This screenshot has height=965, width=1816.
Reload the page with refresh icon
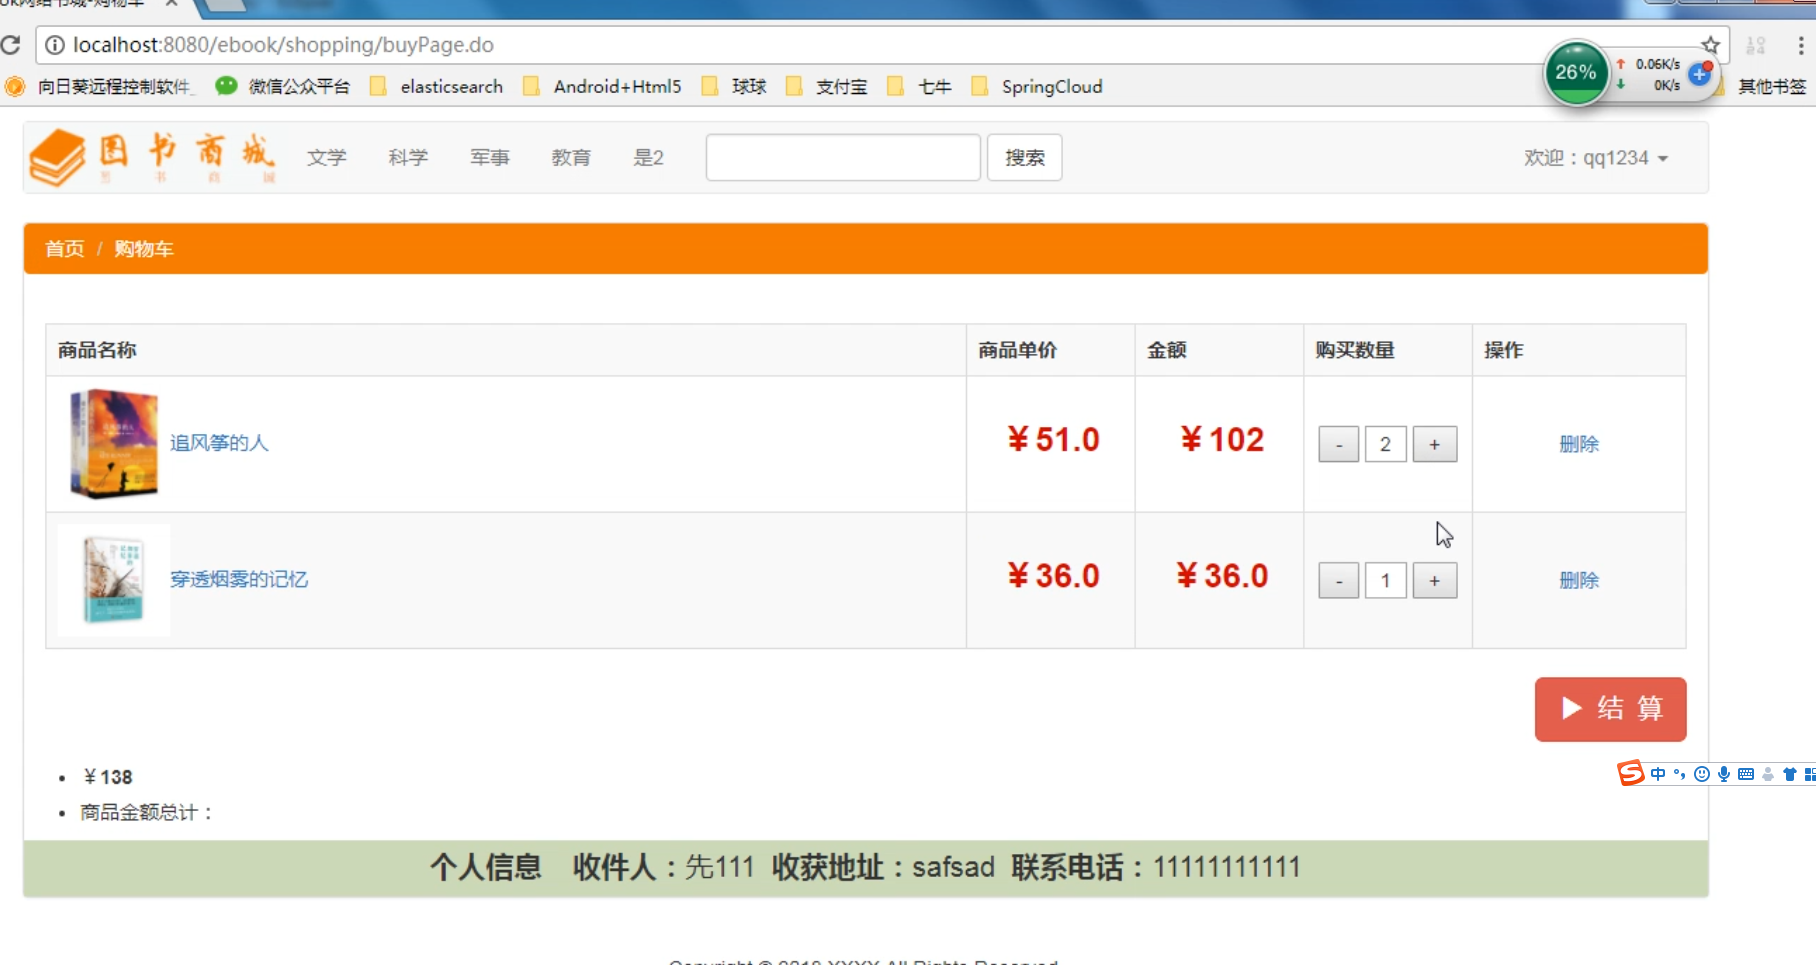(x=11, y=45)
